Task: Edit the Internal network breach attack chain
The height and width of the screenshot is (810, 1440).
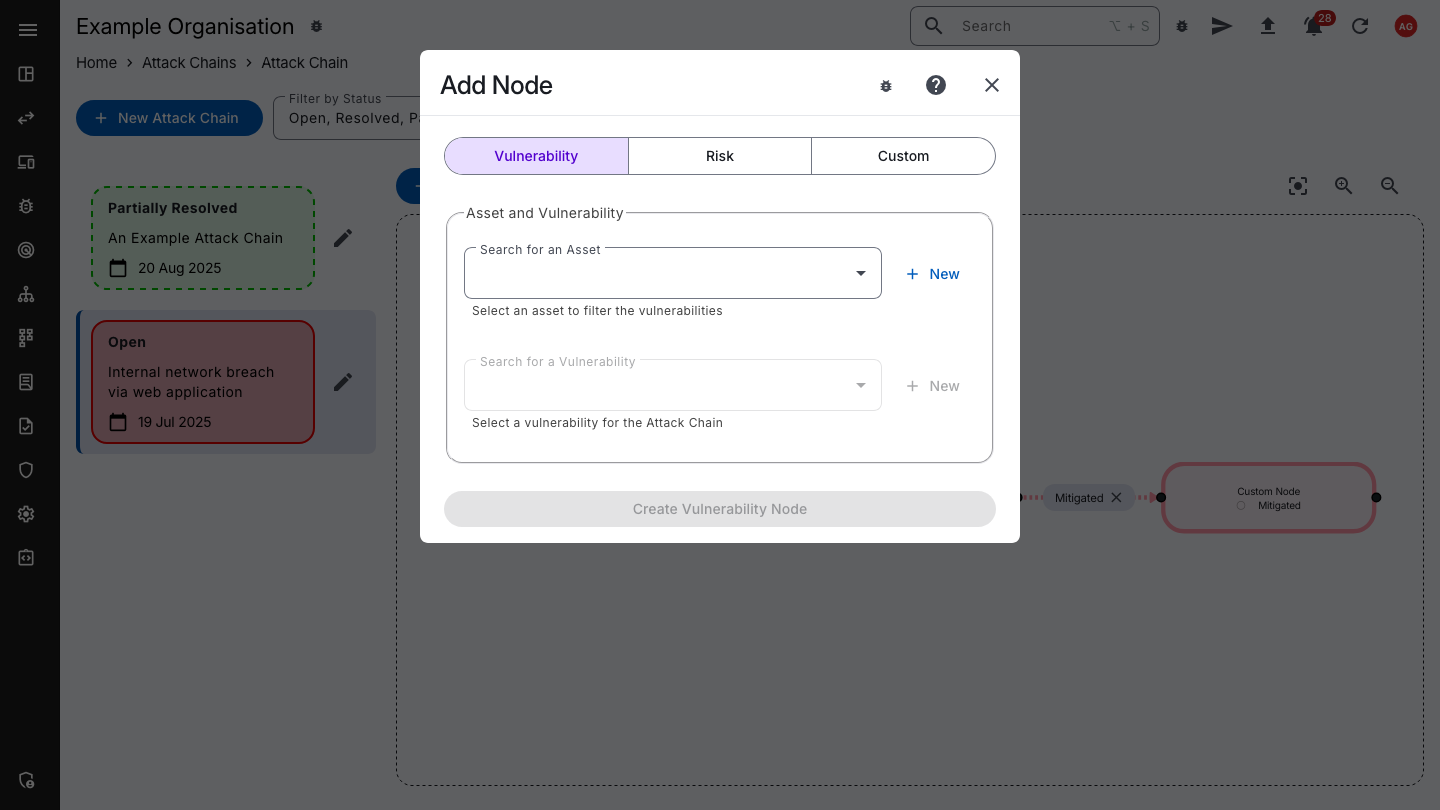Action: tap(343, 382)
